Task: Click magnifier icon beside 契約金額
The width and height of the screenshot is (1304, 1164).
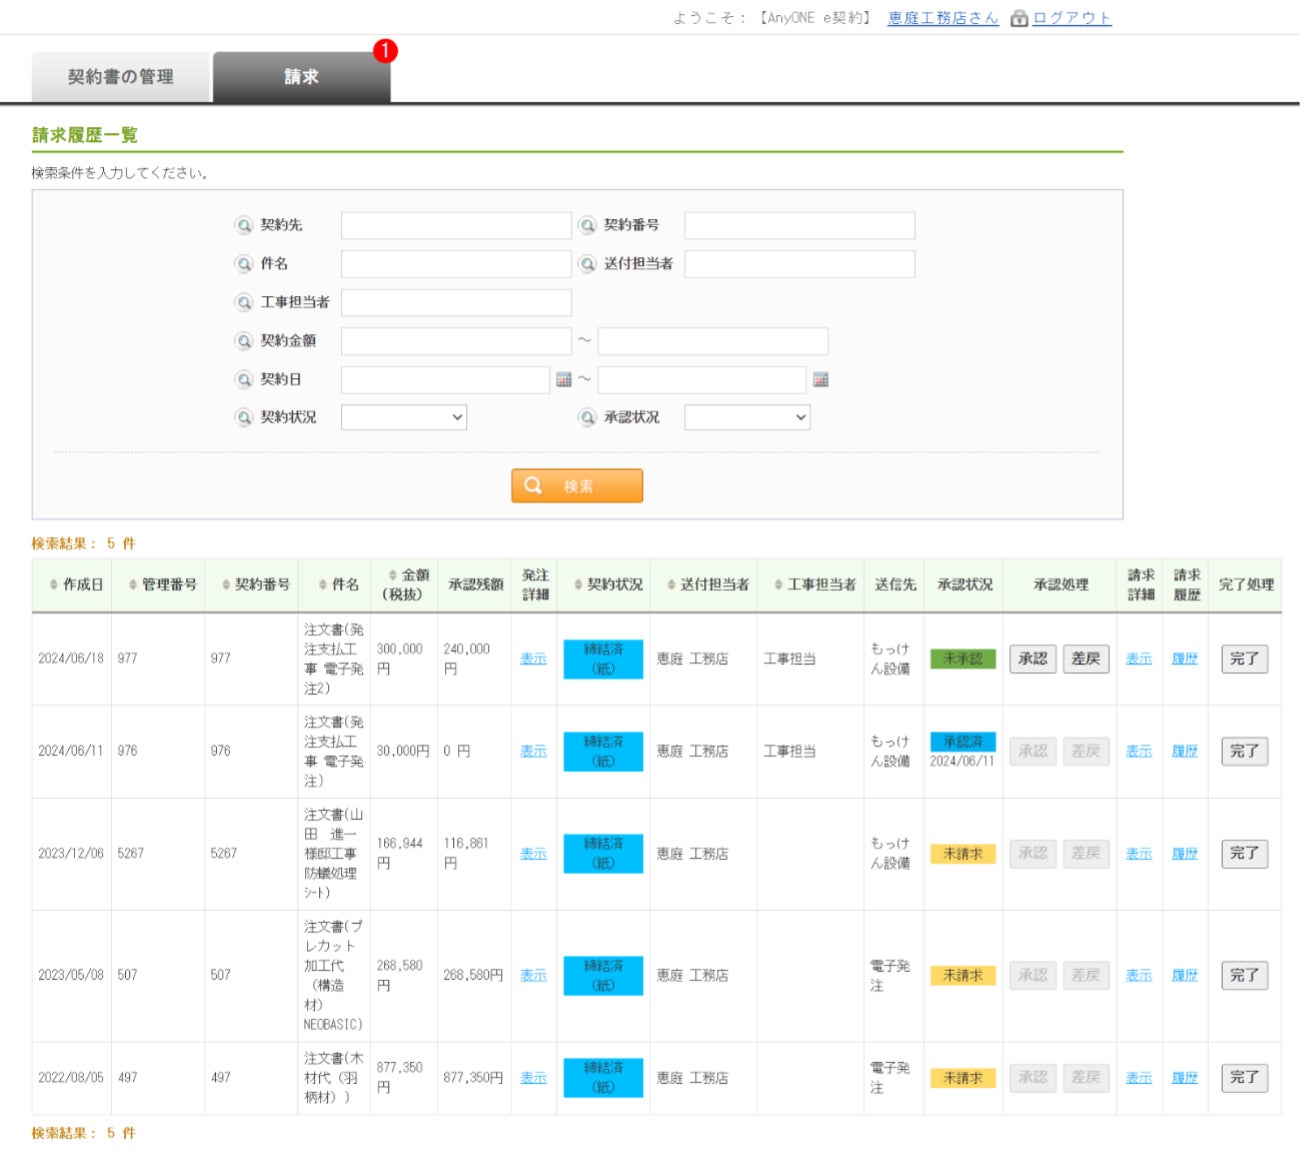Action: (244, 341)
